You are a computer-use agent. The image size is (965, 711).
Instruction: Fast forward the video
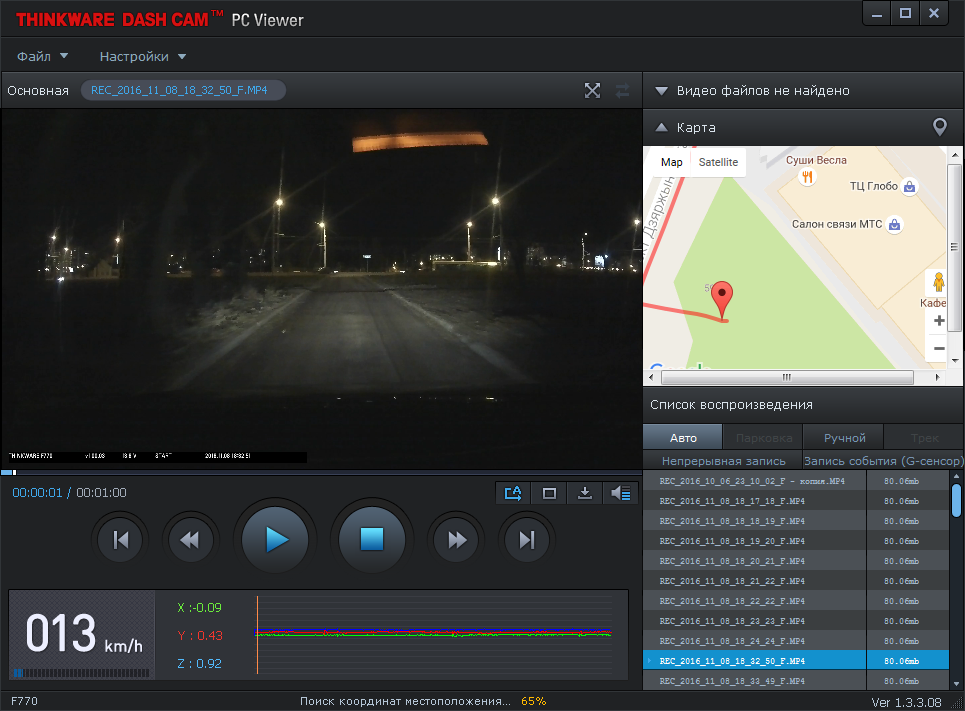click(x=457, y=540)
